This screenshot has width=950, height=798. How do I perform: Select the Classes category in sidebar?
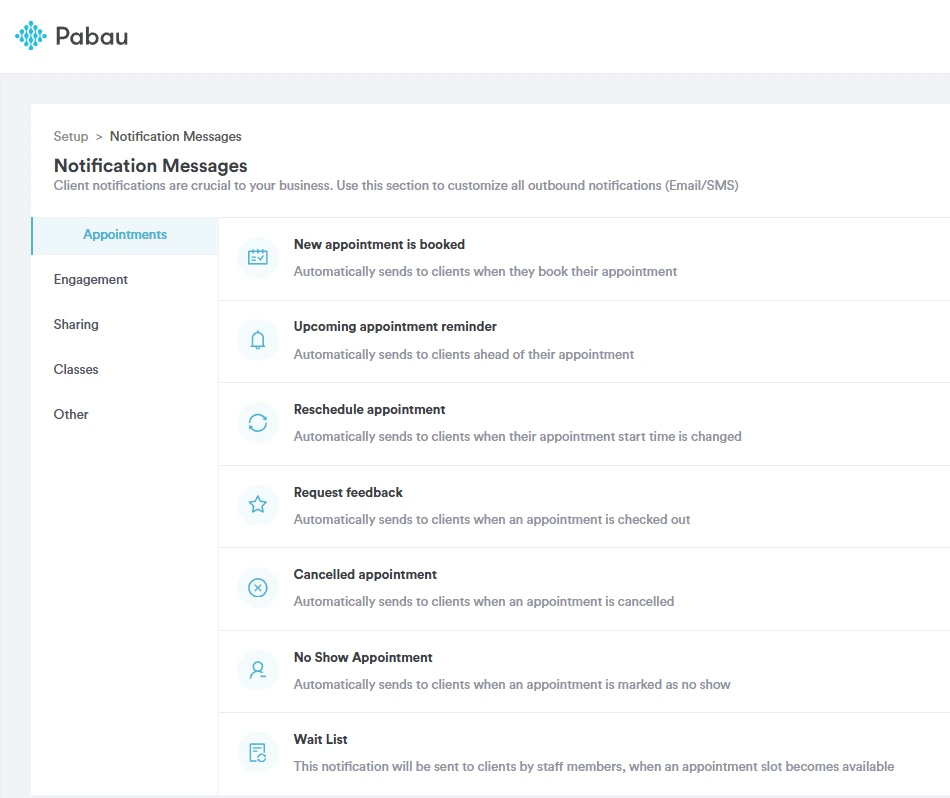pyautogui.click(x=76, y=369)
